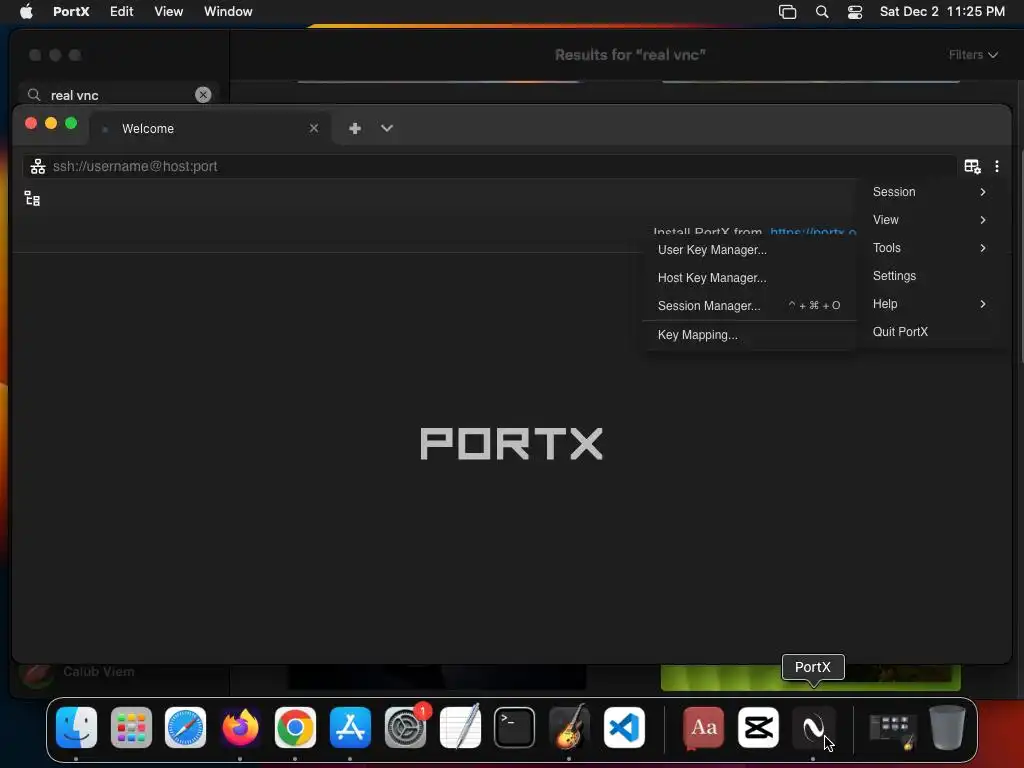Click the network icon in address bar
Screen dimensions: 1024x768
point(38,167)
